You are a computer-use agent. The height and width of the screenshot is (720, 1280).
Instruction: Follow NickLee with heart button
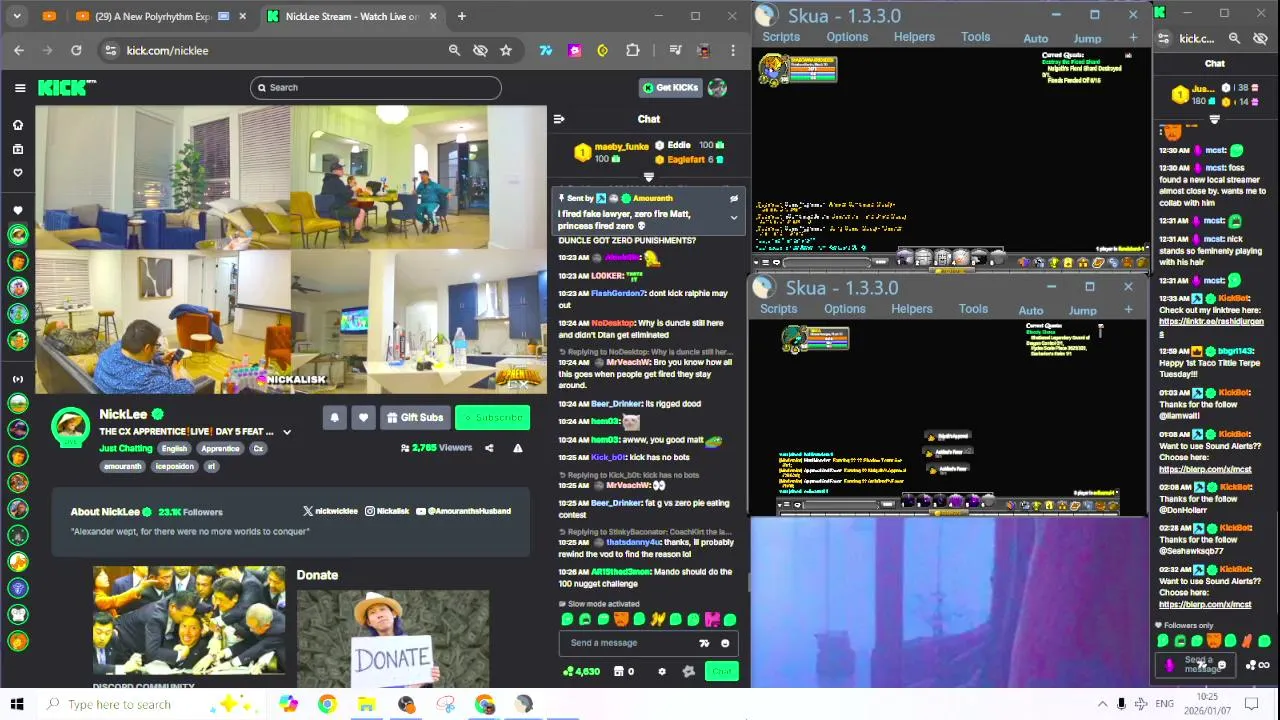point(363,418)
